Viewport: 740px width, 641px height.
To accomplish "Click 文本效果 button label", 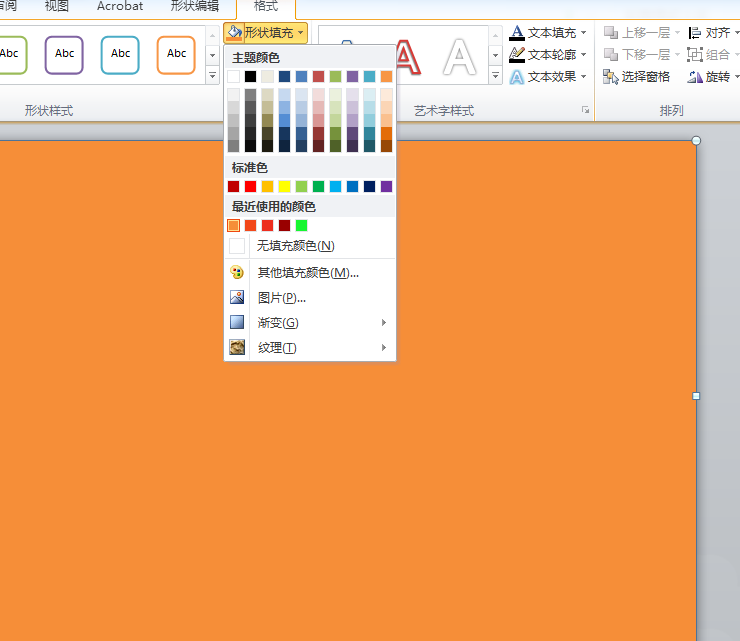I will 552,77.
